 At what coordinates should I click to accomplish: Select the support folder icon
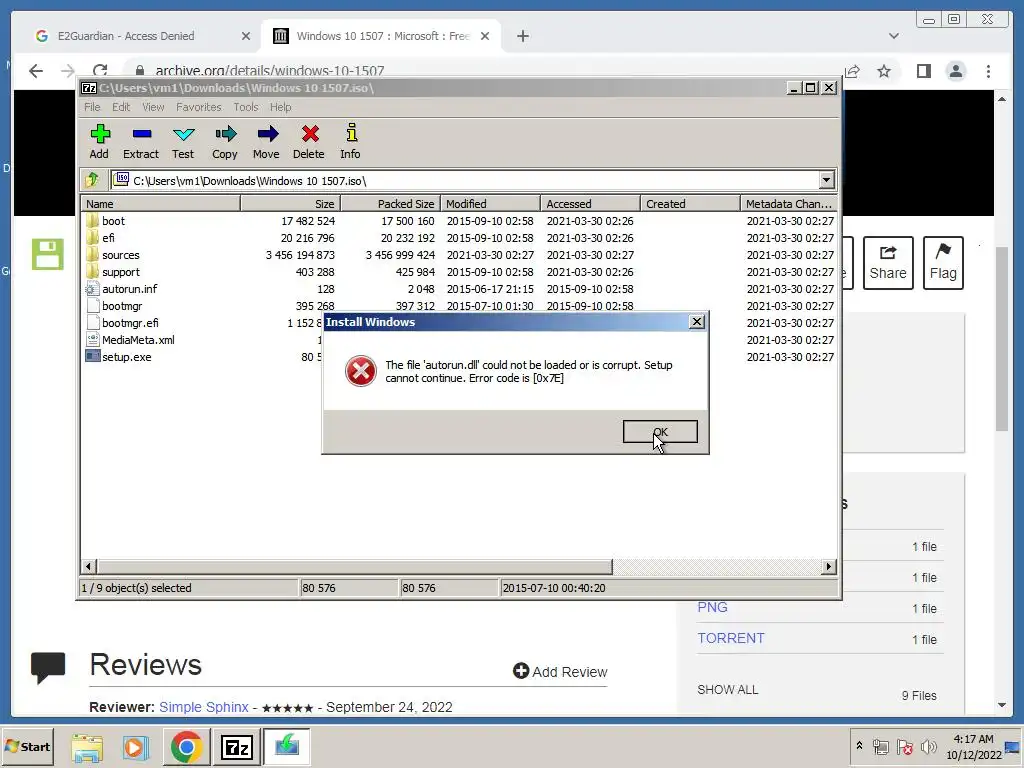point(92,272)
